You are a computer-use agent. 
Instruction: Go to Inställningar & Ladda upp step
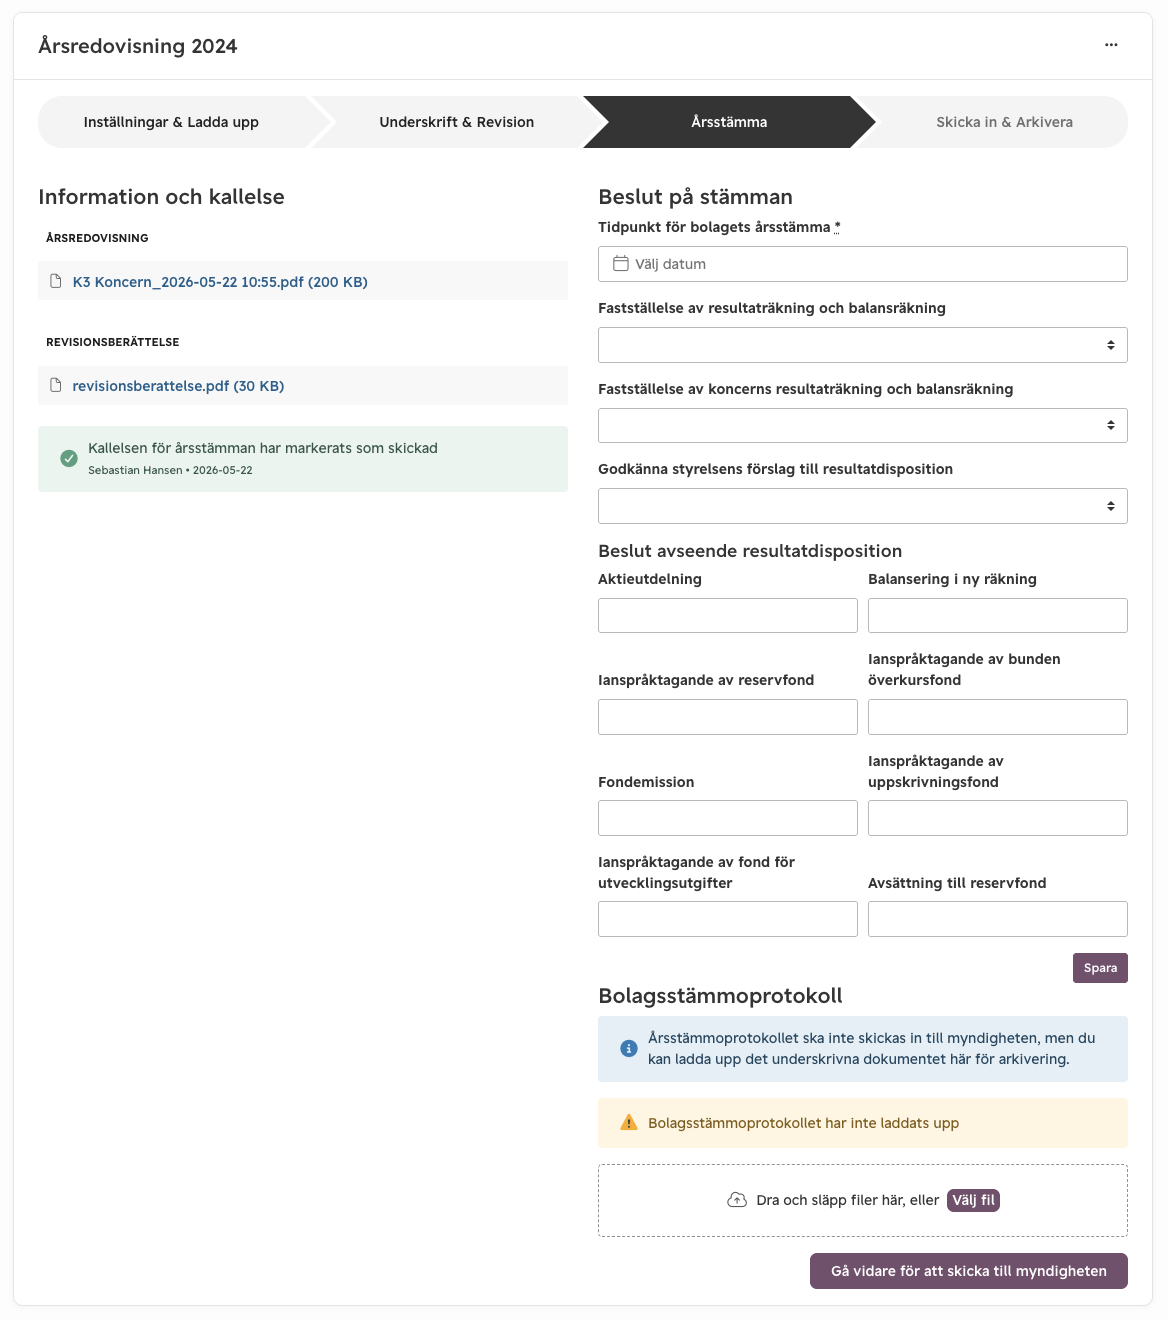171,122
